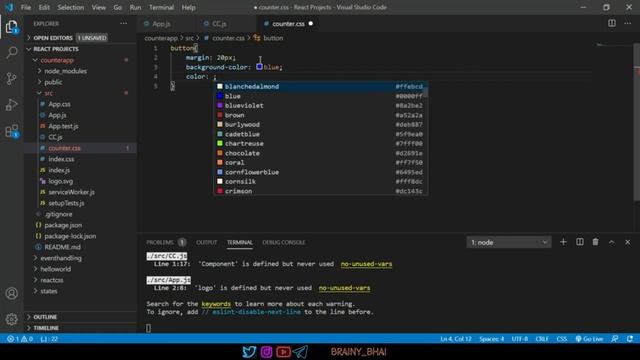640x360 pixels.
Task: Open Run and Debug view
Action: pos(11,104)
